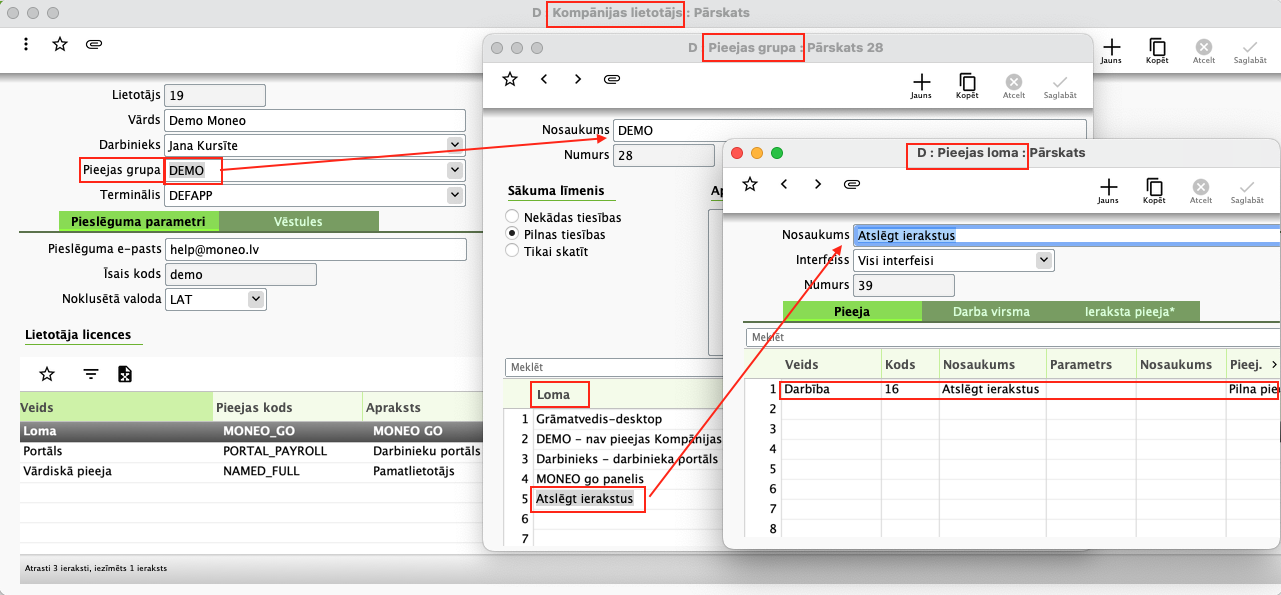Image resolution: width=1281 pixels, height=595 pixels.
Task: Click Jauns plus icon in Pieejas loma window
Action: click(1108, 188)
